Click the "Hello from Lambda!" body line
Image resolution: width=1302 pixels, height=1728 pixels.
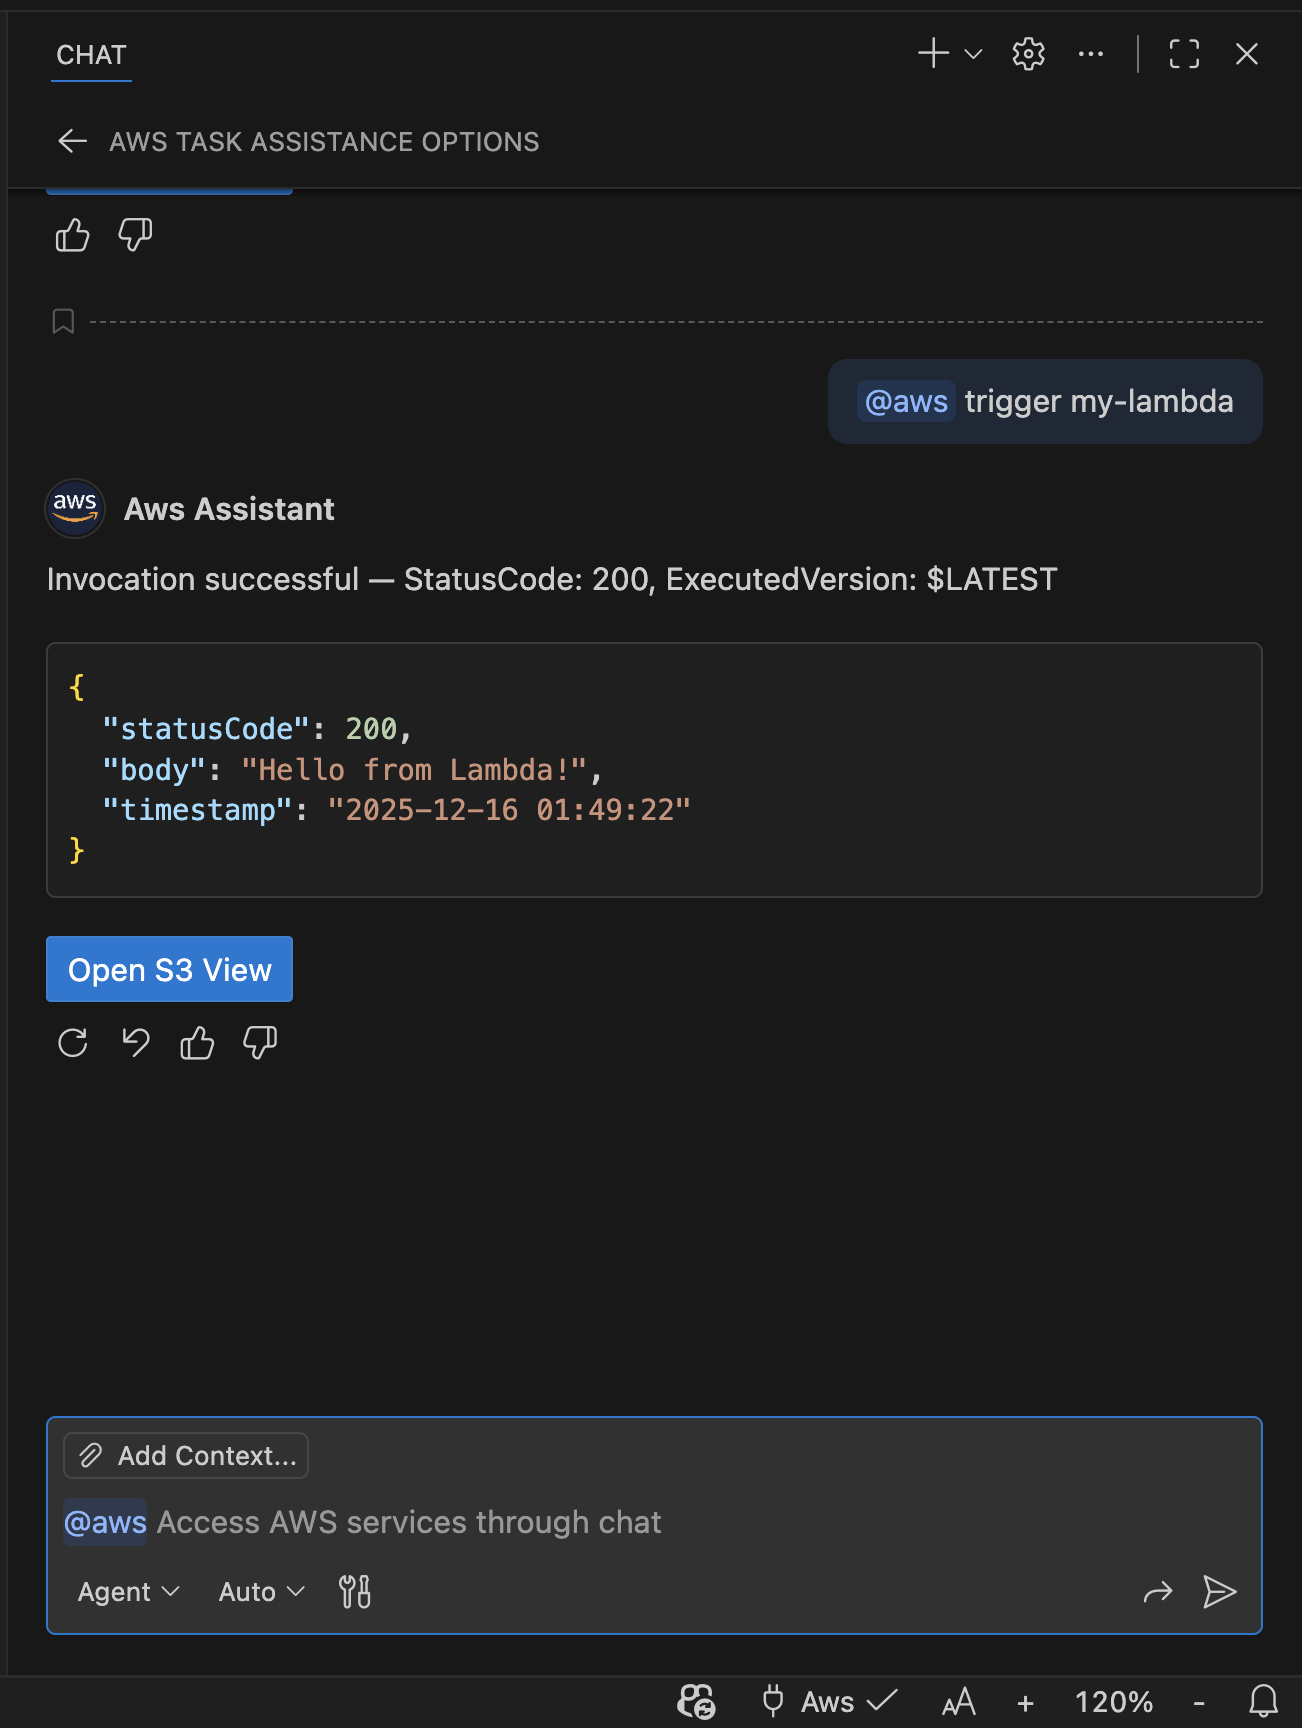352,770
